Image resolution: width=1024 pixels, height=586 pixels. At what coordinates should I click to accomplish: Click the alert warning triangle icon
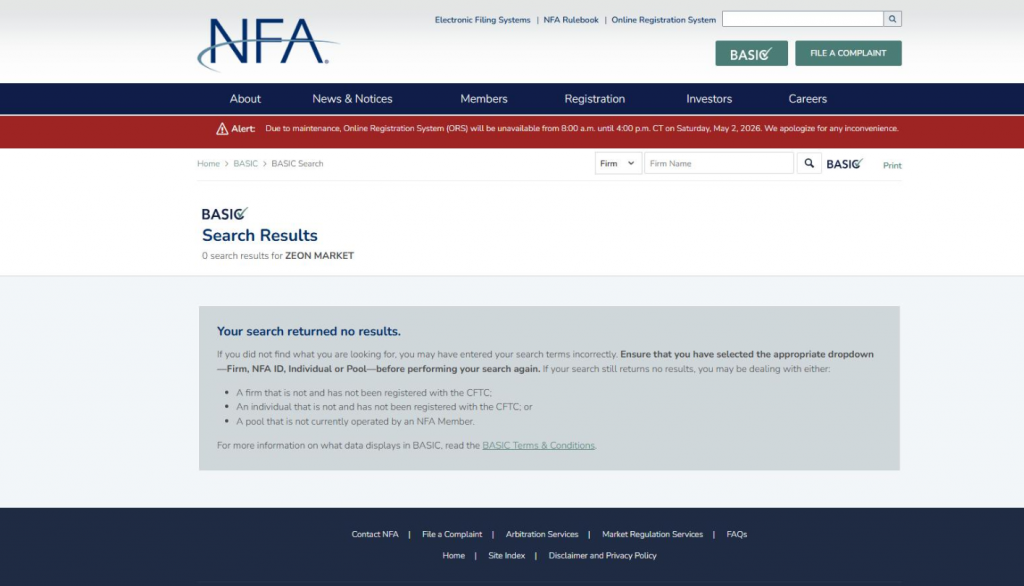coord(222,129)
